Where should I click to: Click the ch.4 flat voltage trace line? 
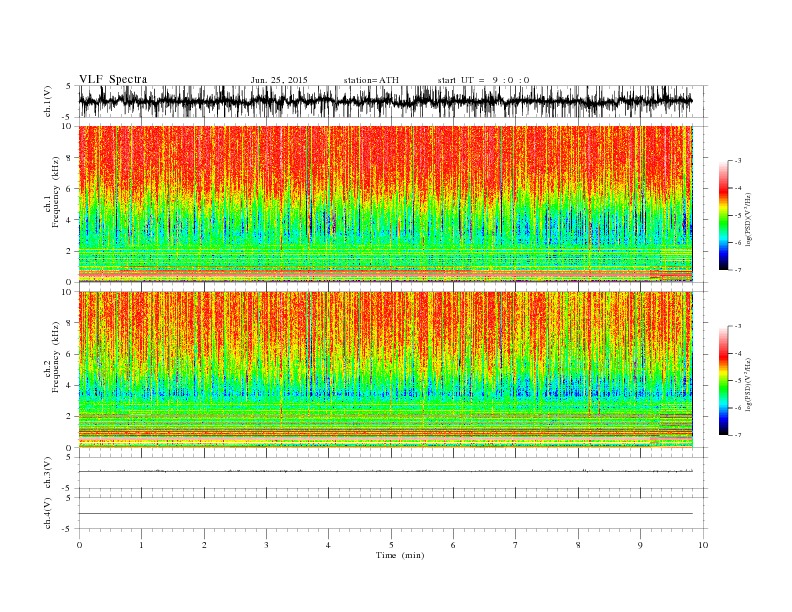click(x=385, y=514)
